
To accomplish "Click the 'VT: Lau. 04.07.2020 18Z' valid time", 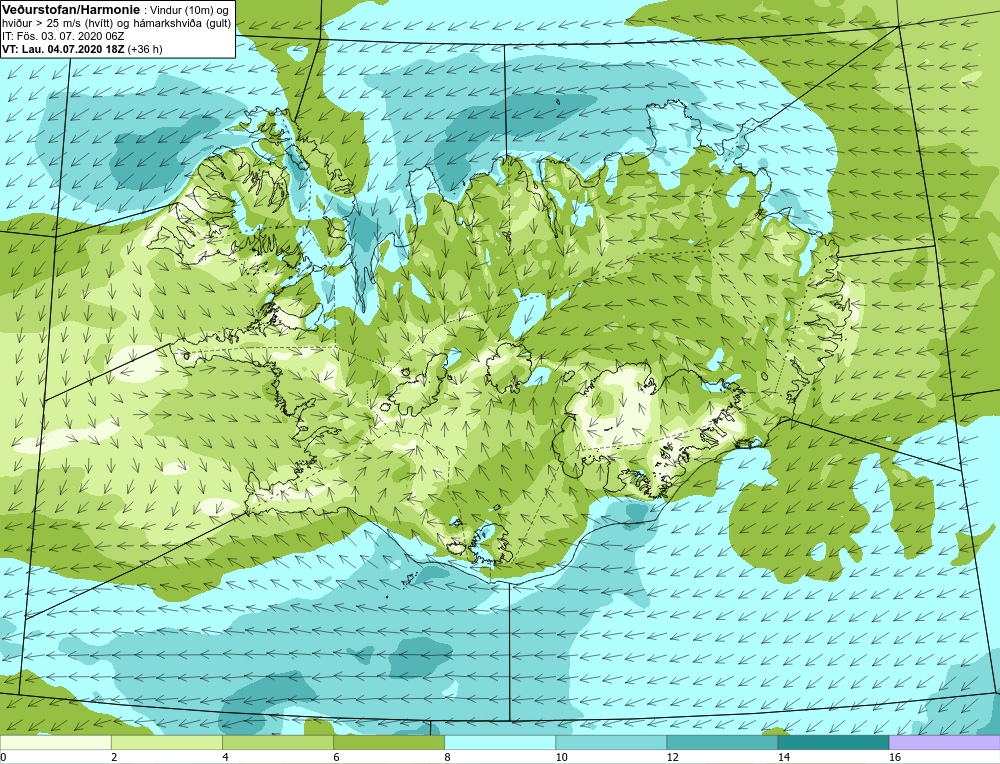I will [x=63, y=49].
